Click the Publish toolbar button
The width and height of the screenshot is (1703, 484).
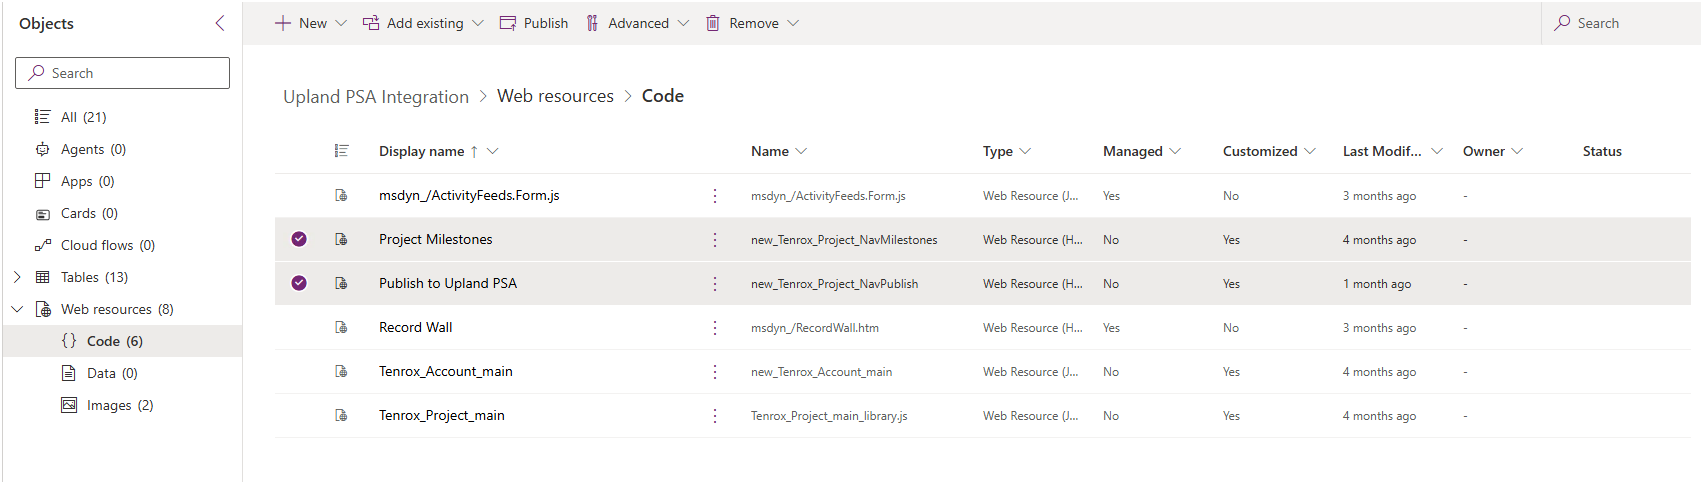tap(534, 23)
